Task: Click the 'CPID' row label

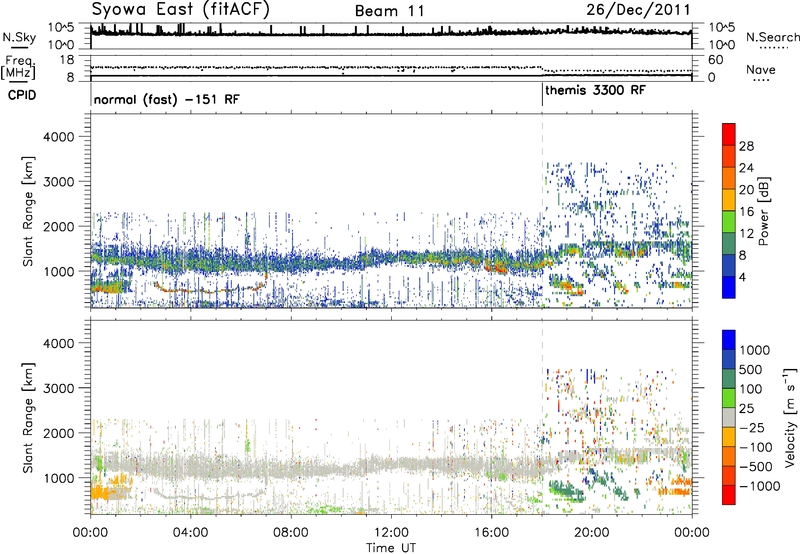Action: (22, 95)
